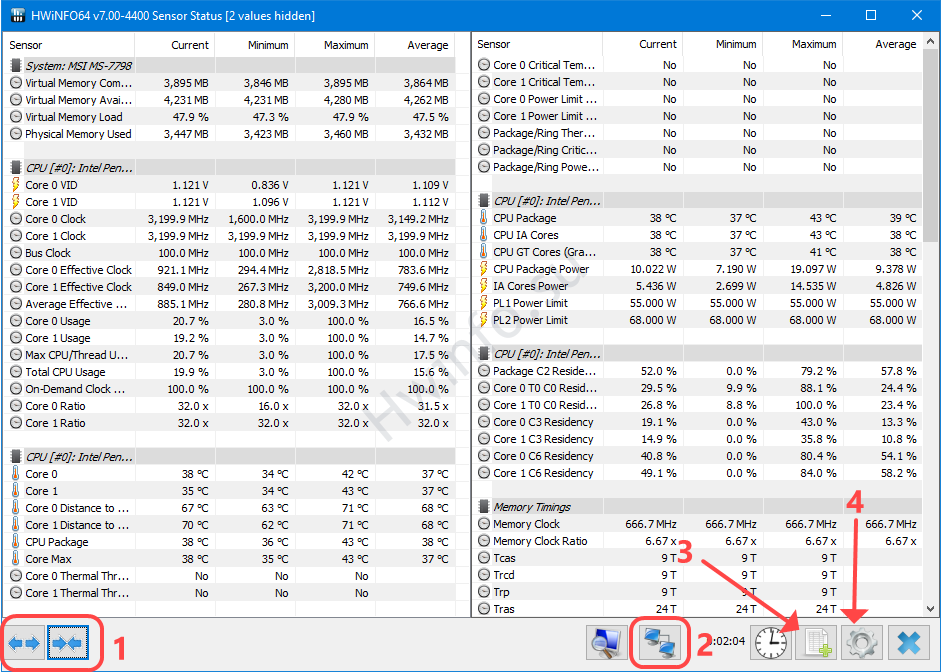Select the Total CPU Usage row
The width and height of the screenshot is (941, 672).
pos(65,372)
